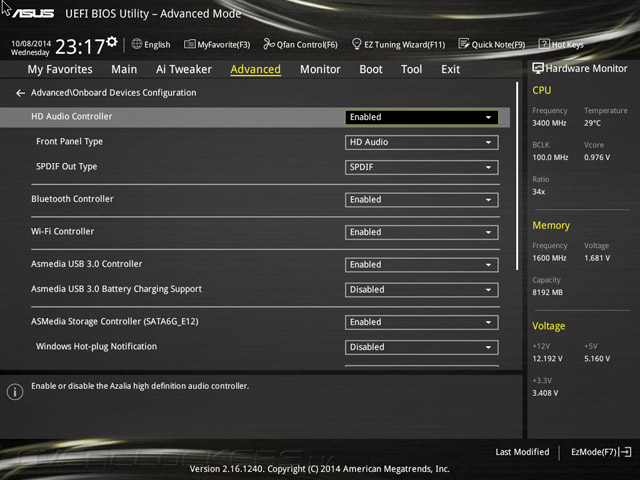640x480 pixels.
Task: Open the clock settings gear icon
Action: [112, 42]
